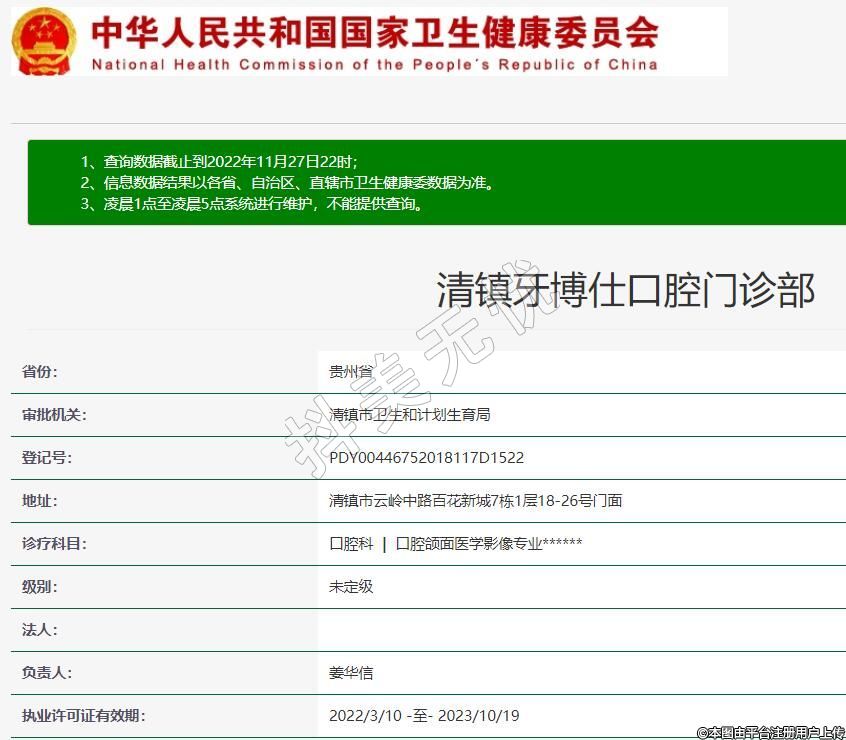Screen dimensions: 846x740
Task: Click the national emblem logo
Action: tap(43, 41)
